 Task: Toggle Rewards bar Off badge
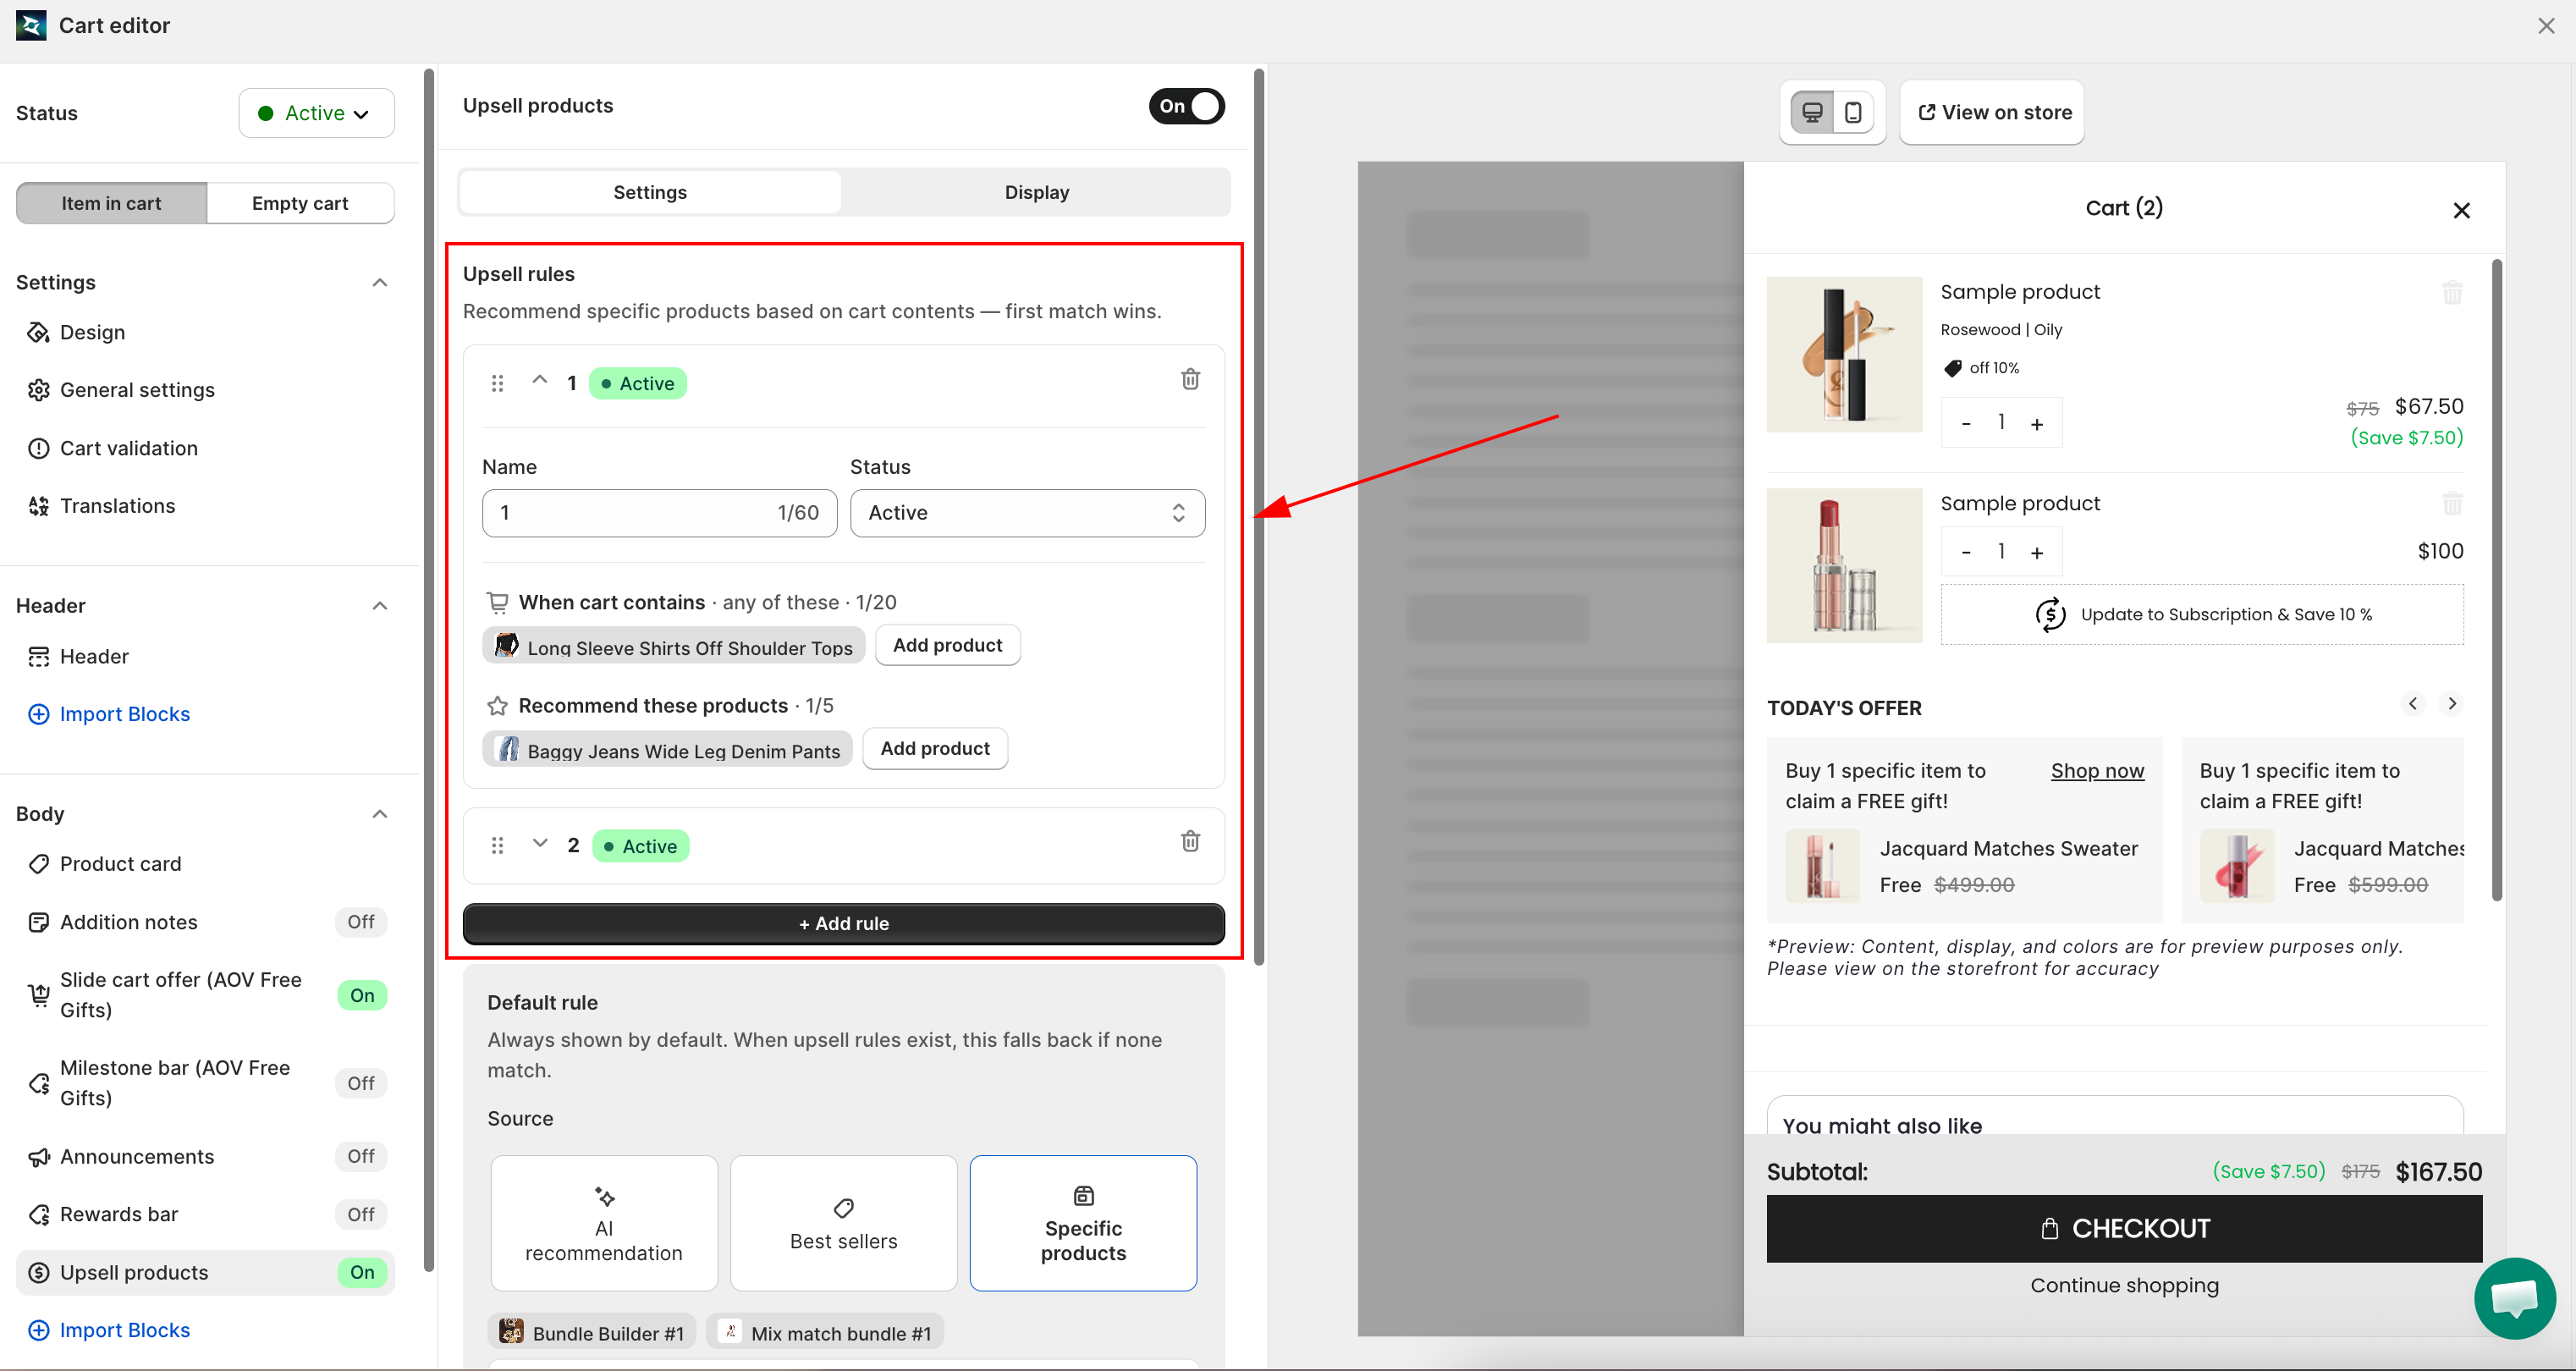pos(361,1214)
